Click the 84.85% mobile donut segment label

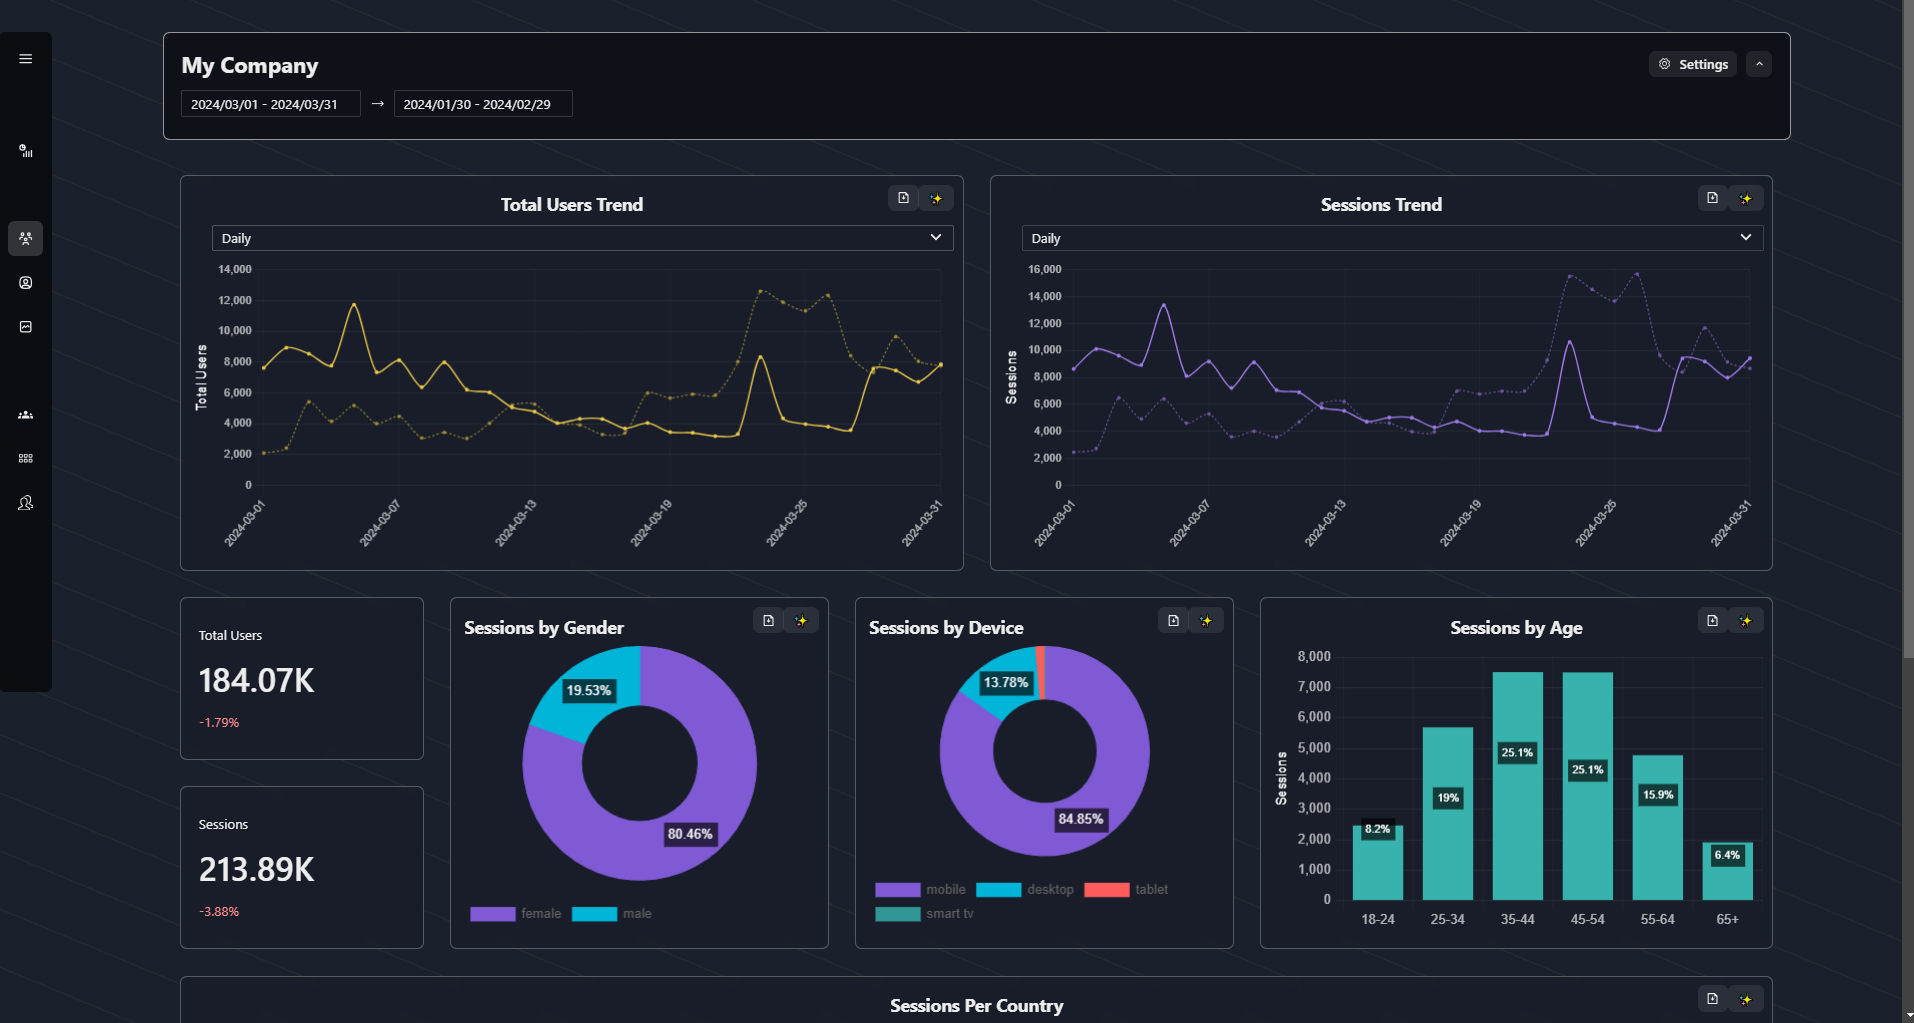pyautogui.click(x=1081, y=819)
